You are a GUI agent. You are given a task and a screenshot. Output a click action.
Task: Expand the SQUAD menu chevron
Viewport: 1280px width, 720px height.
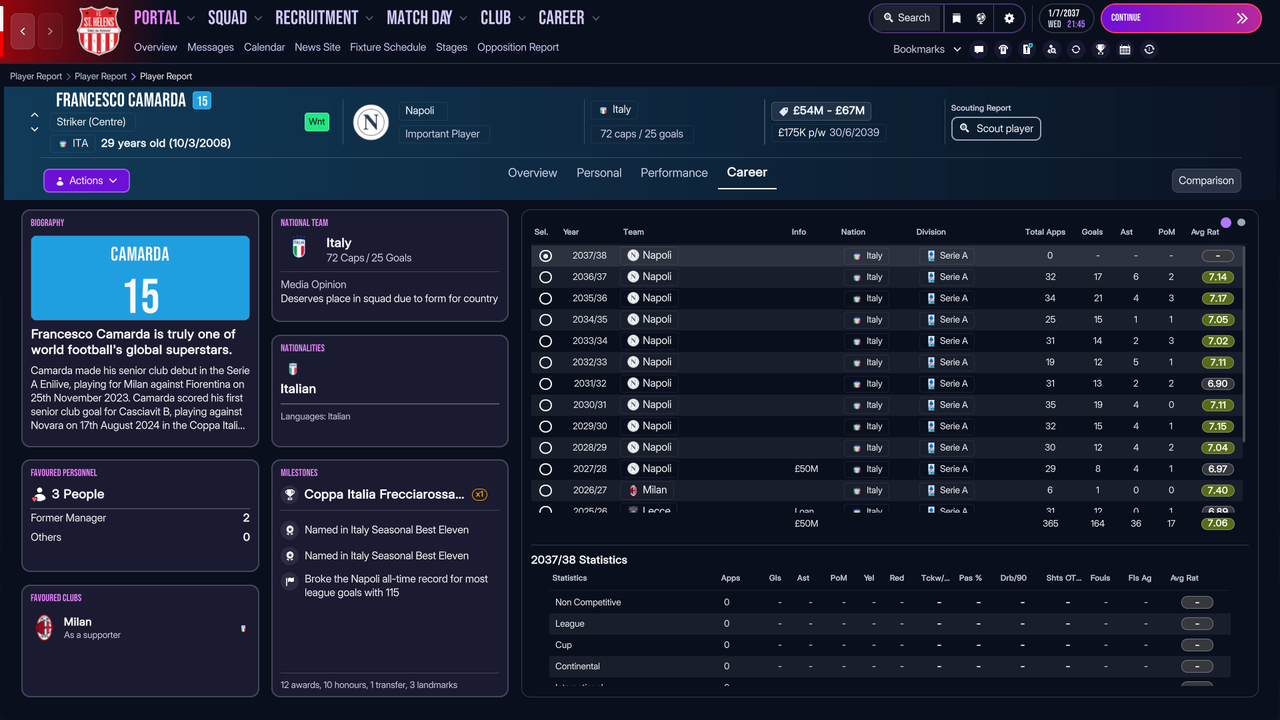(258, 18)
